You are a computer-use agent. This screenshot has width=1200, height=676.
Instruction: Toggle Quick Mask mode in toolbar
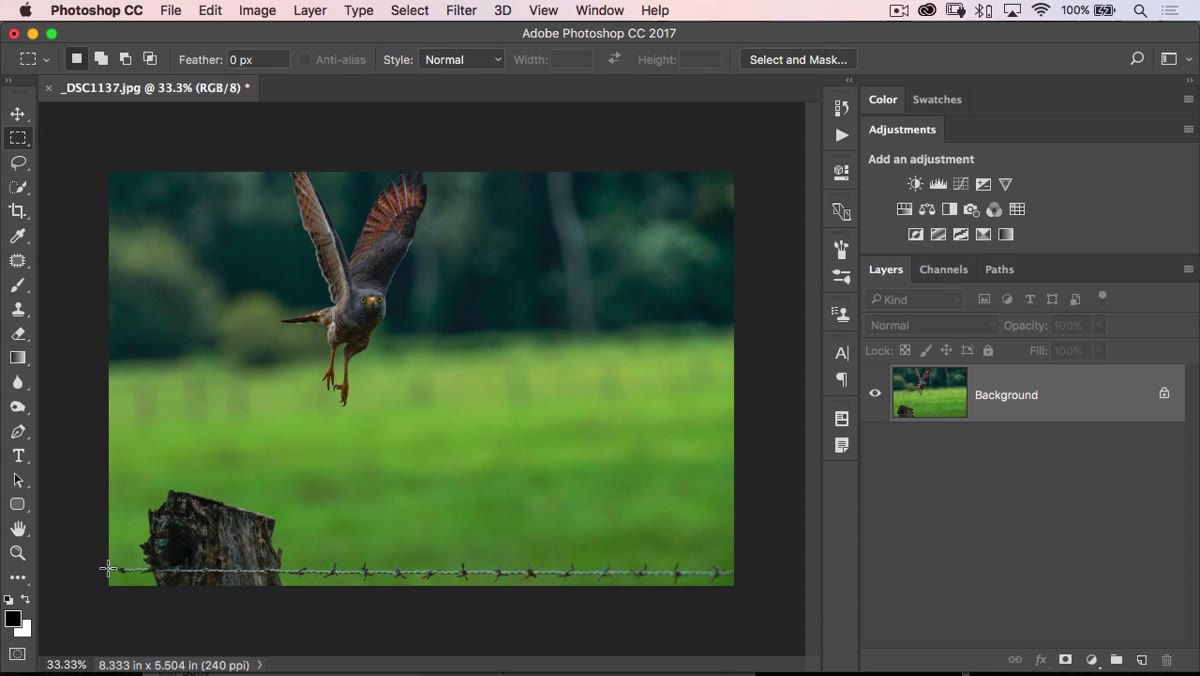17,654
